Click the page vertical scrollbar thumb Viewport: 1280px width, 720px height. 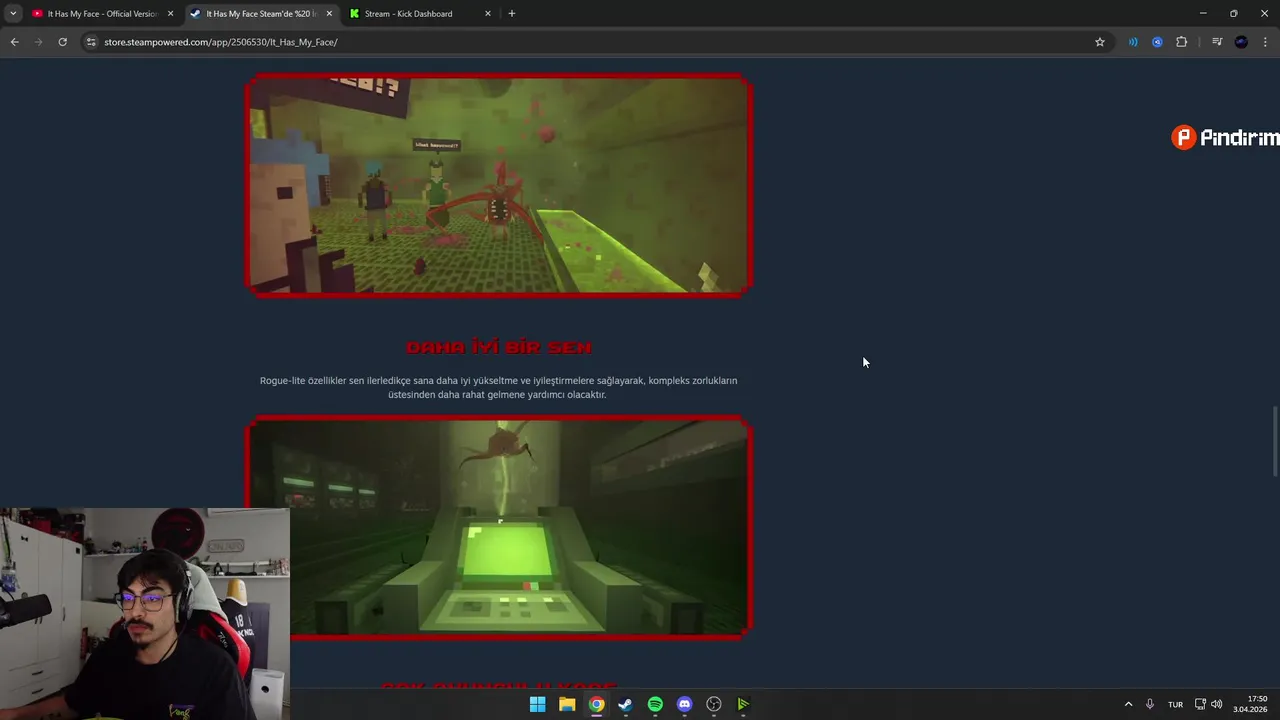point(1274,441)
